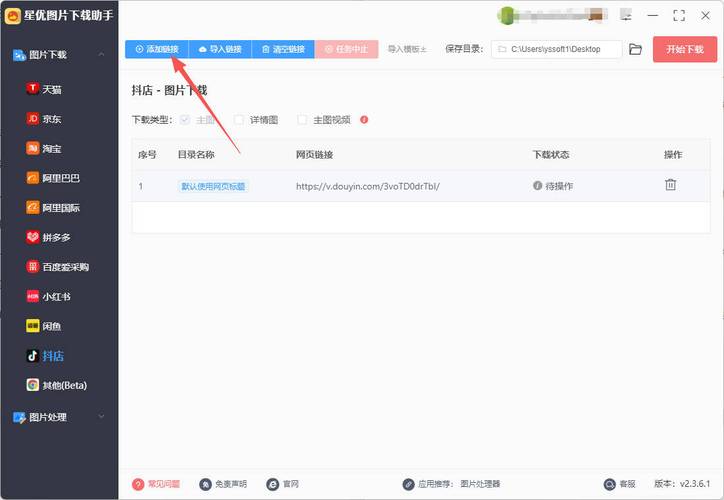The image size is (724, 500).
Task: Click the 清空链接 toolbar button
Action: point(282,49)
